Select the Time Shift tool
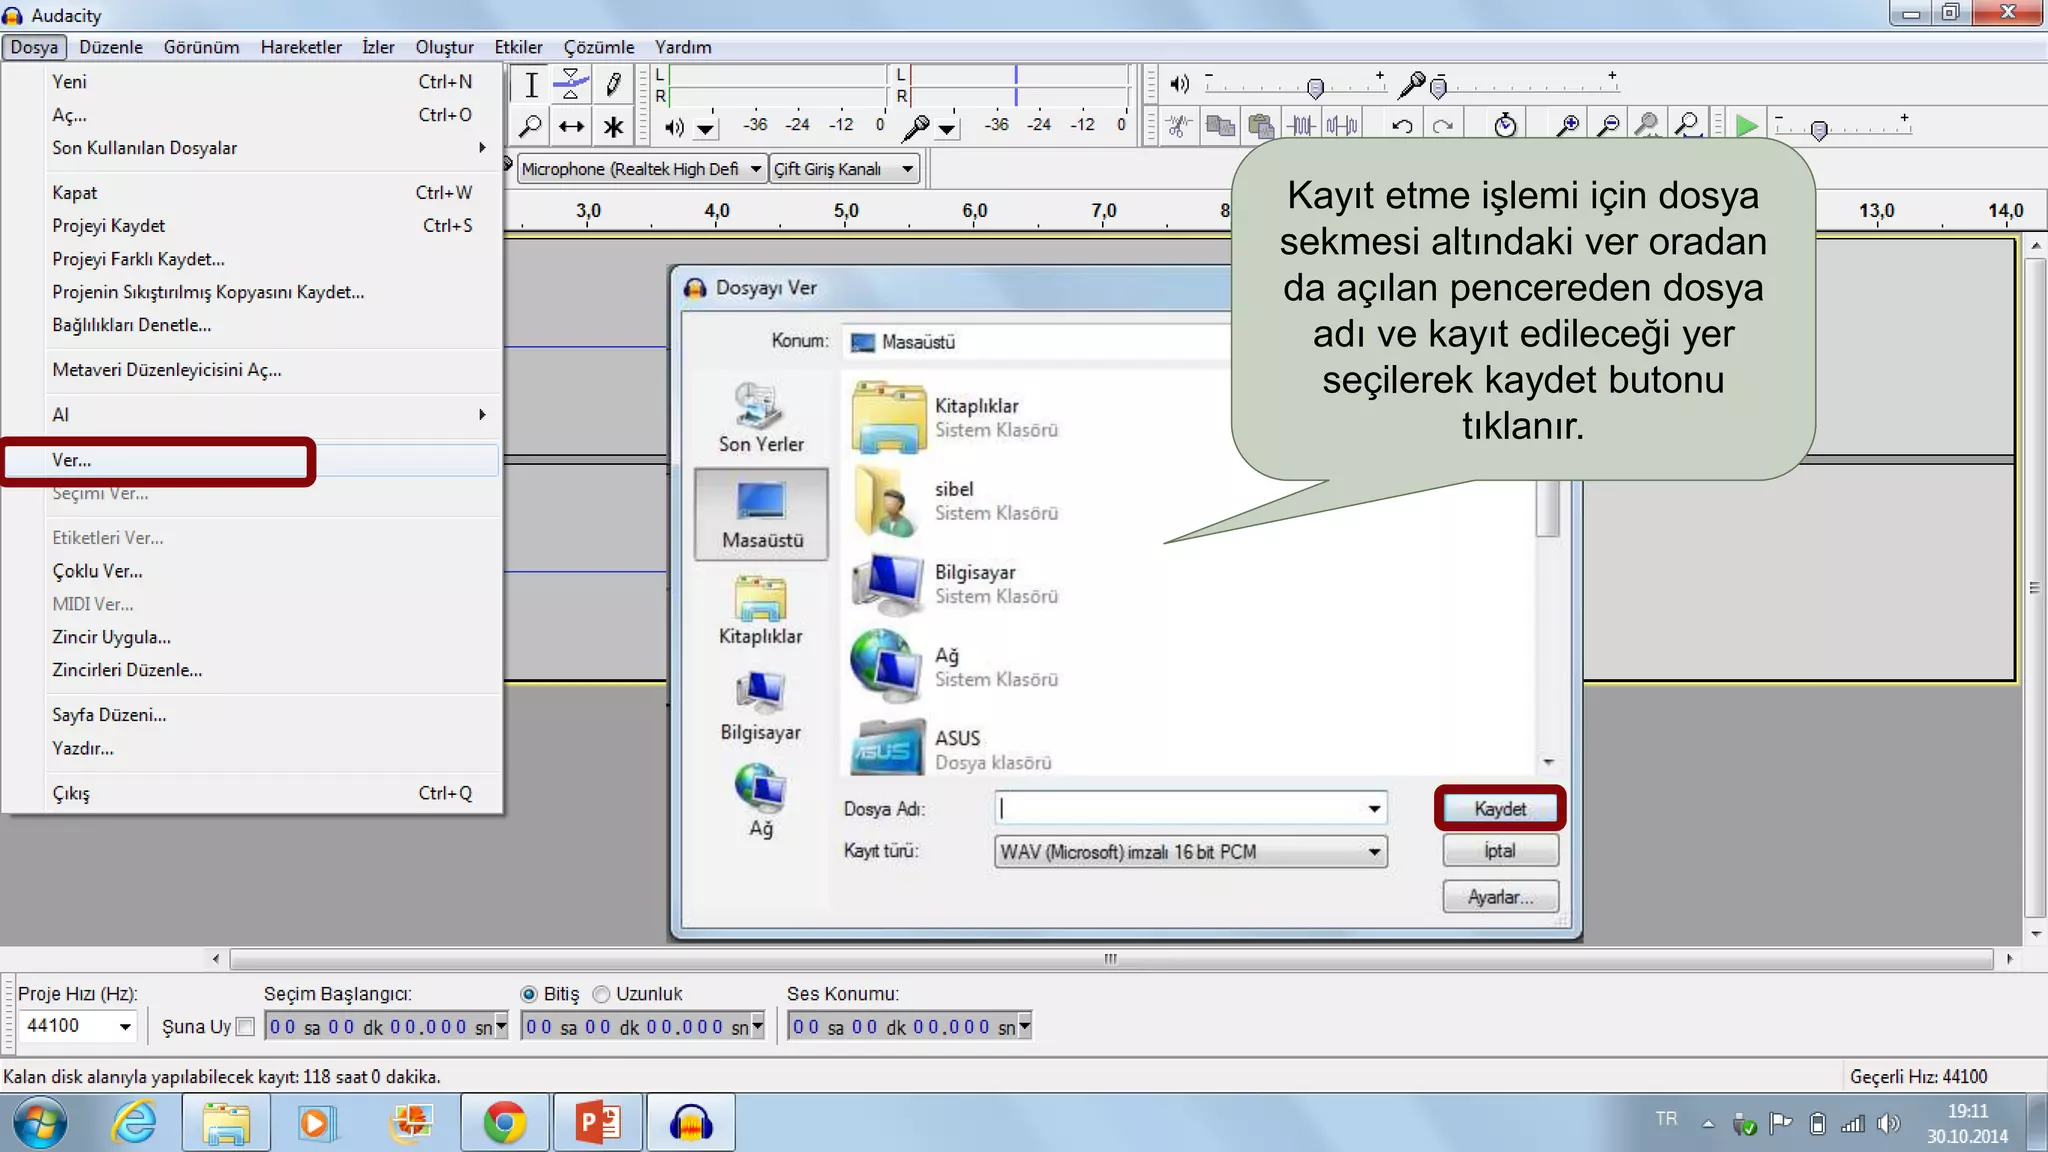This screenshot has height=1152, width=2048. (x=571, y=126)
